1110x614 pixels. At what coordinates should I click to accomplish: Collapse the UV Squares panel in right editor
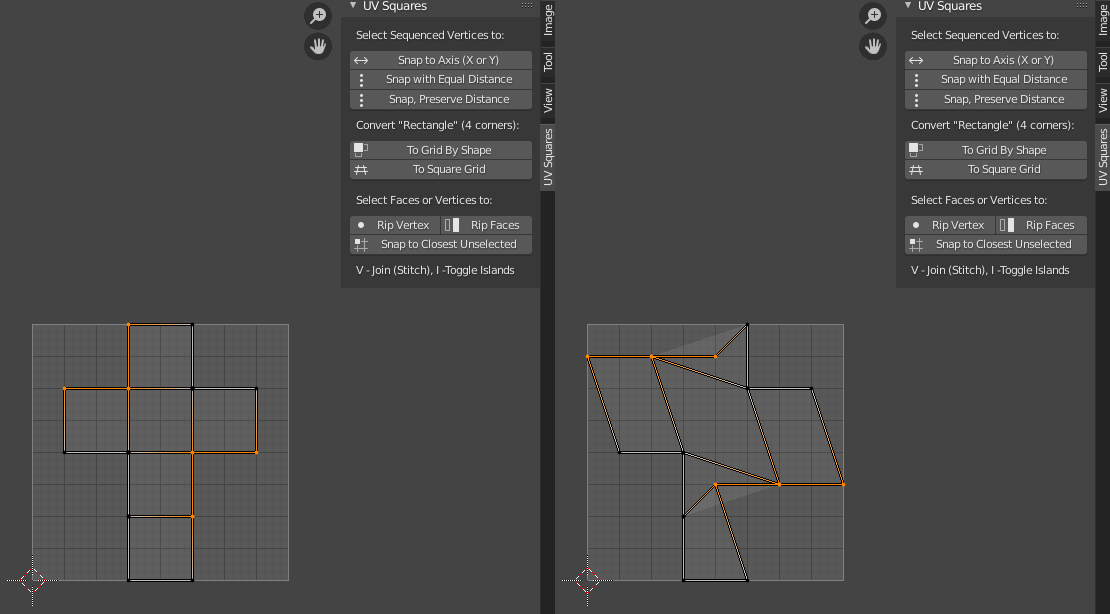point(908,6)
